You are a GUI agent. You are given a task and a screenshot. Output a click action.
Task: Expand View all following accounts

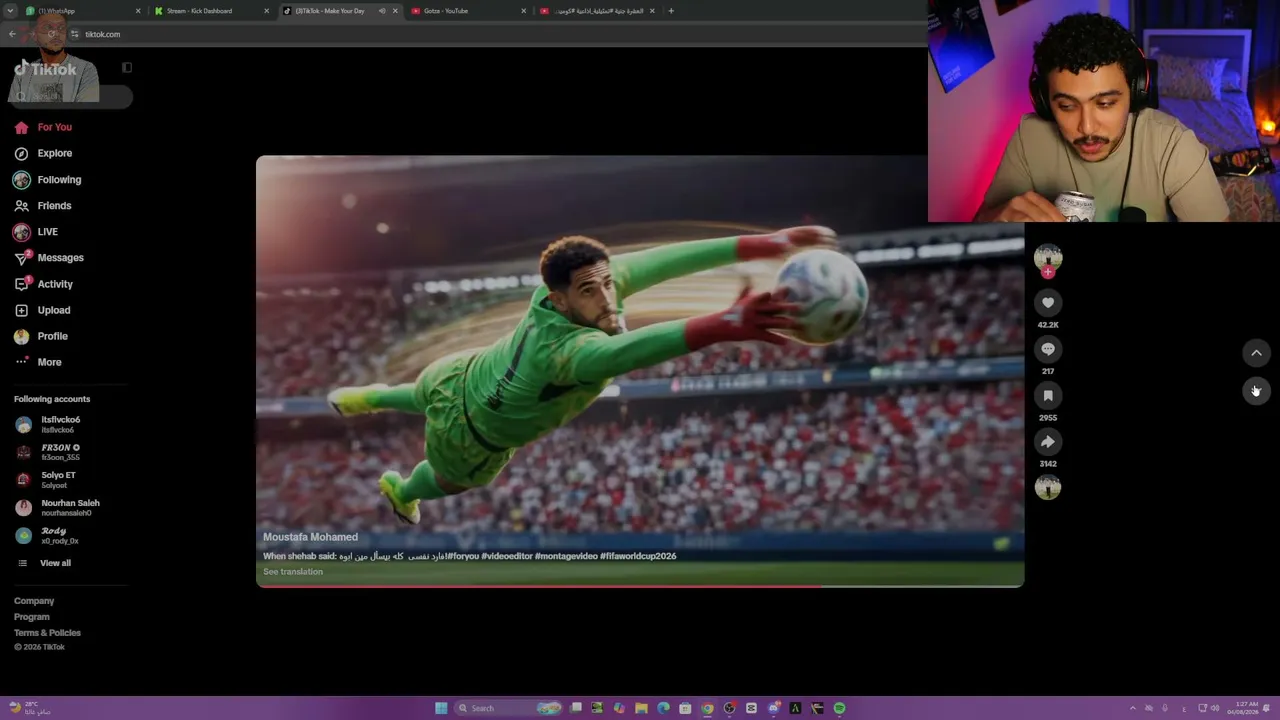[x=44, y=563]
